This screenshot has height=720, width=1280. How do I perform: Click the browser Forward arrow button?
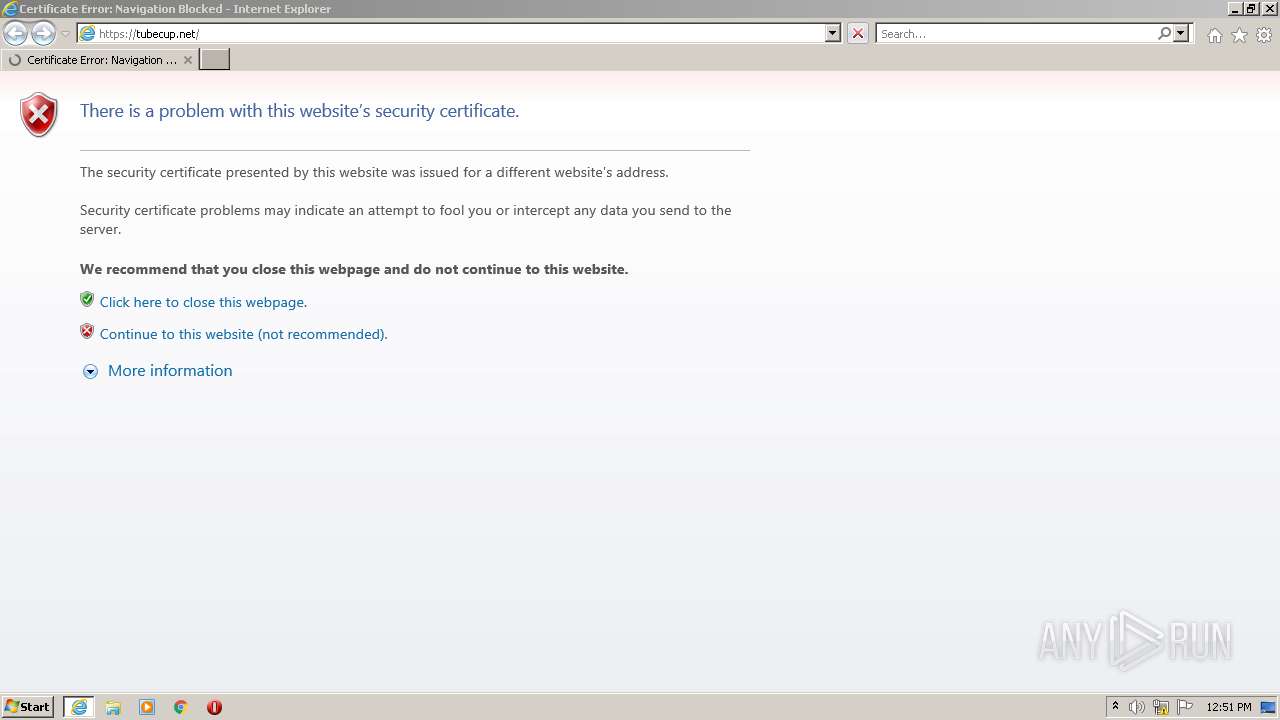click(x=43, y=33)
